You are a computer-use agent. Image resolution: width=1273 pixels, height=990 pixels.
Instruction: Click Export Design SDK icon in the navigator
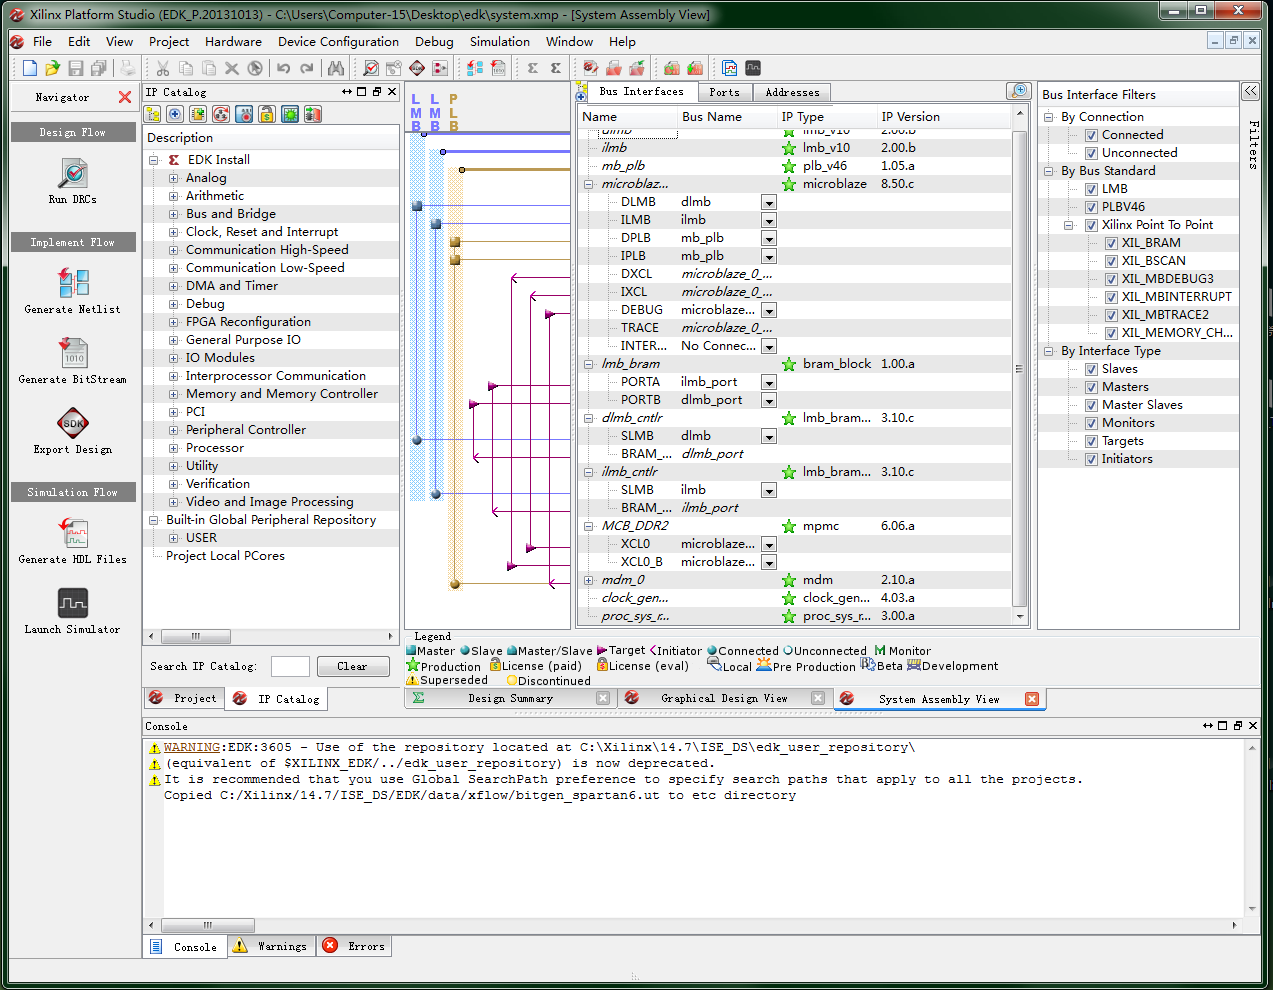(73, 423)
